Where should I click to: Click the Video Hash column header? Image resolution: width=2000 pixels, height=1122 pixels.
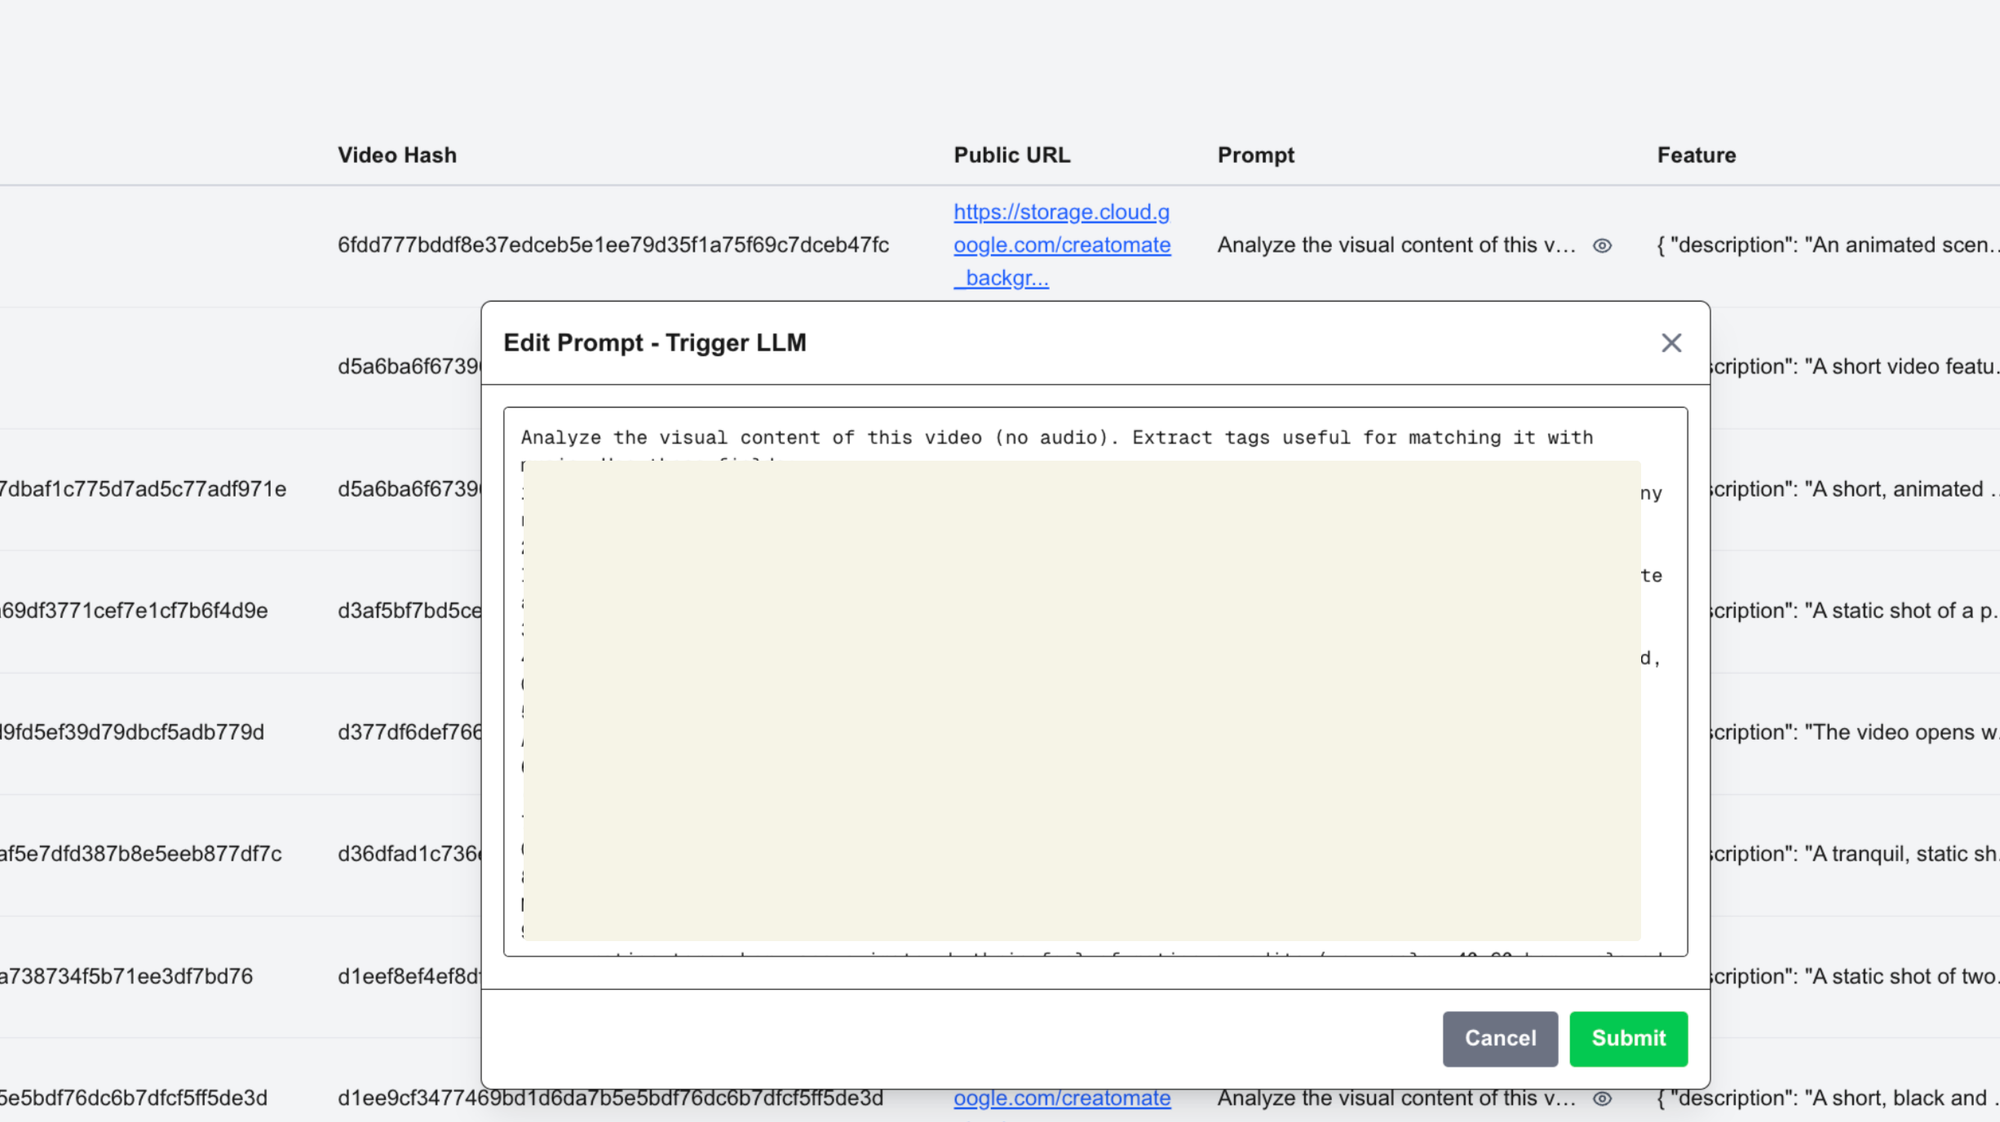[397, 155]
